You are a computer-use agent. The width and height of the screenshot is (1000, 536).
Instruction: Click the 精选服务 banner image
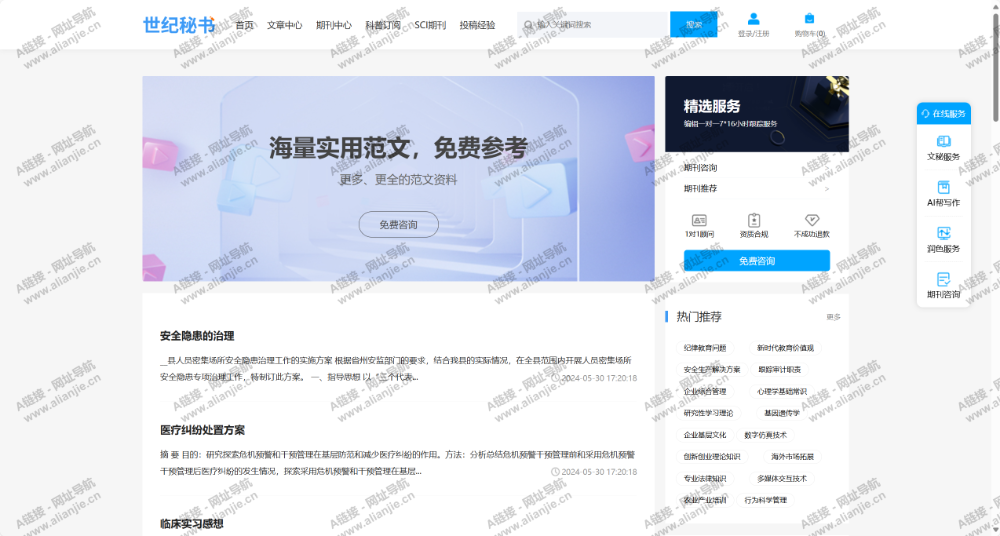[756, 114]
